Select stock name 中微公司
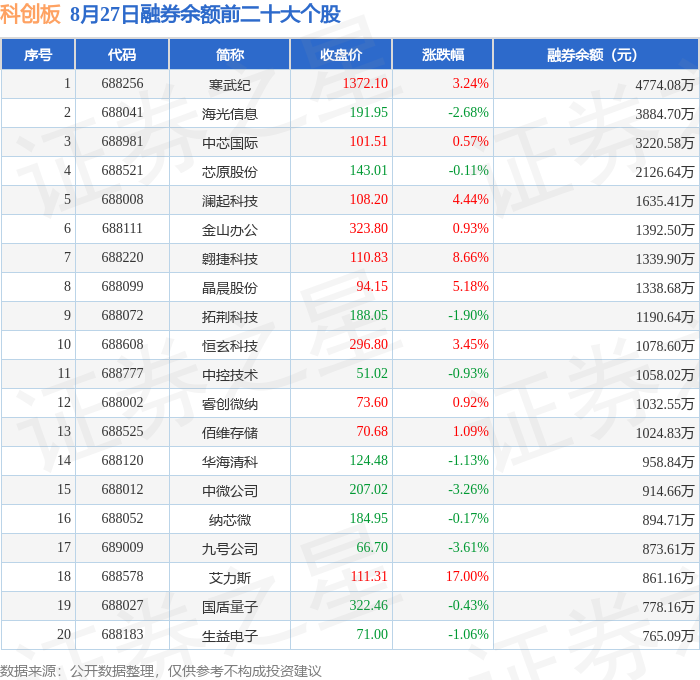This screenshot has height=680, width=700. 229,491
